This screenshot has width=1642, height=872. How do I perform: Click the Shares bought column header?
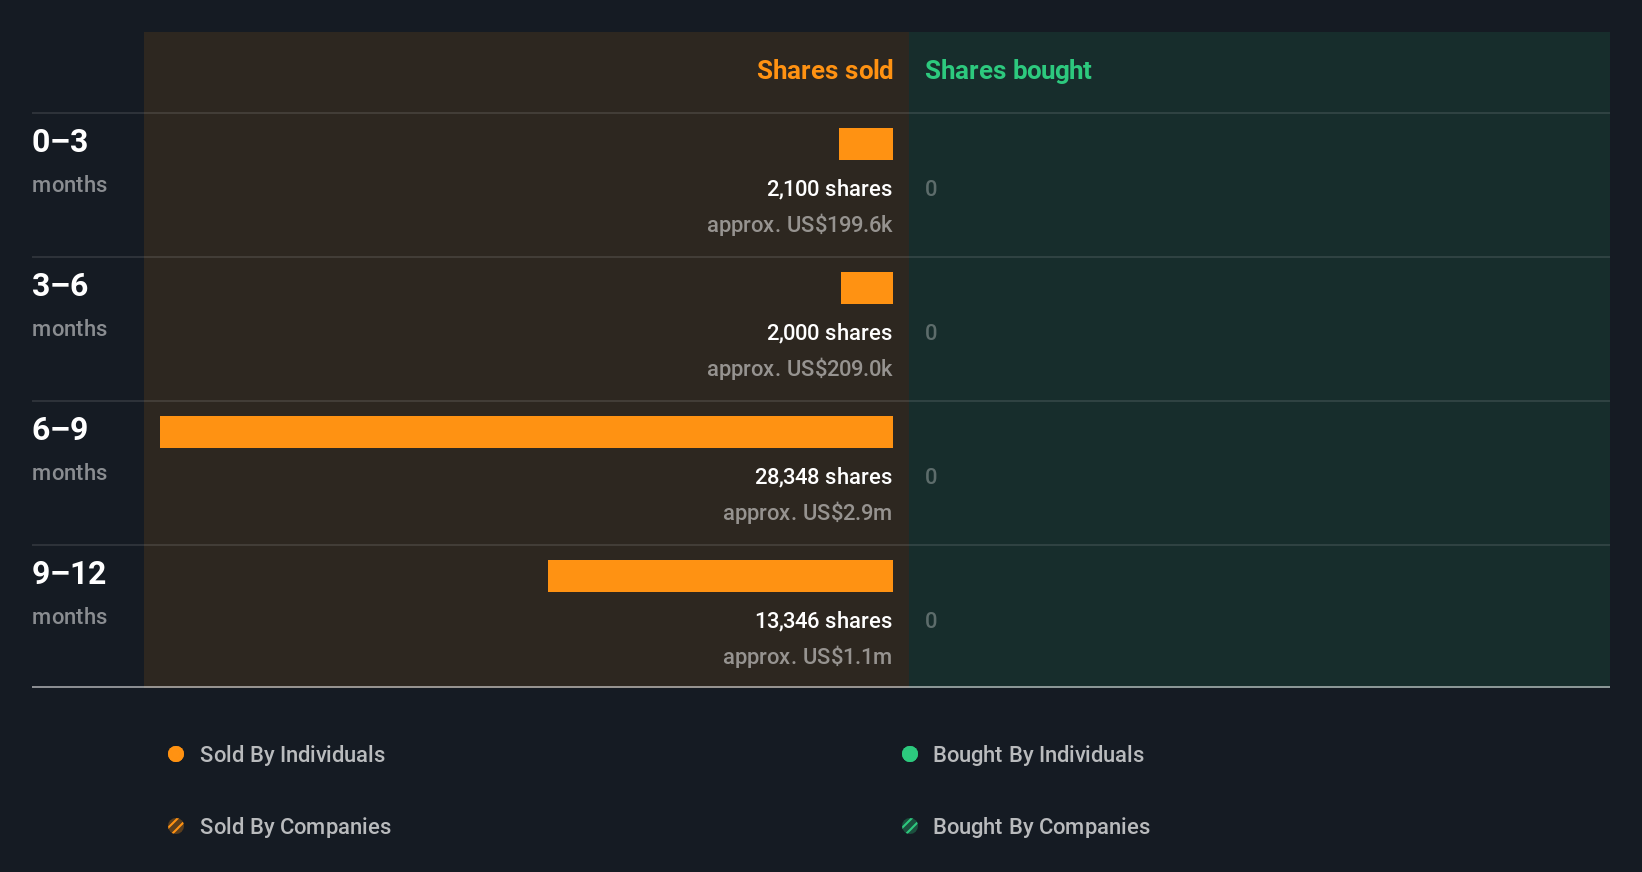point(1008,70)
